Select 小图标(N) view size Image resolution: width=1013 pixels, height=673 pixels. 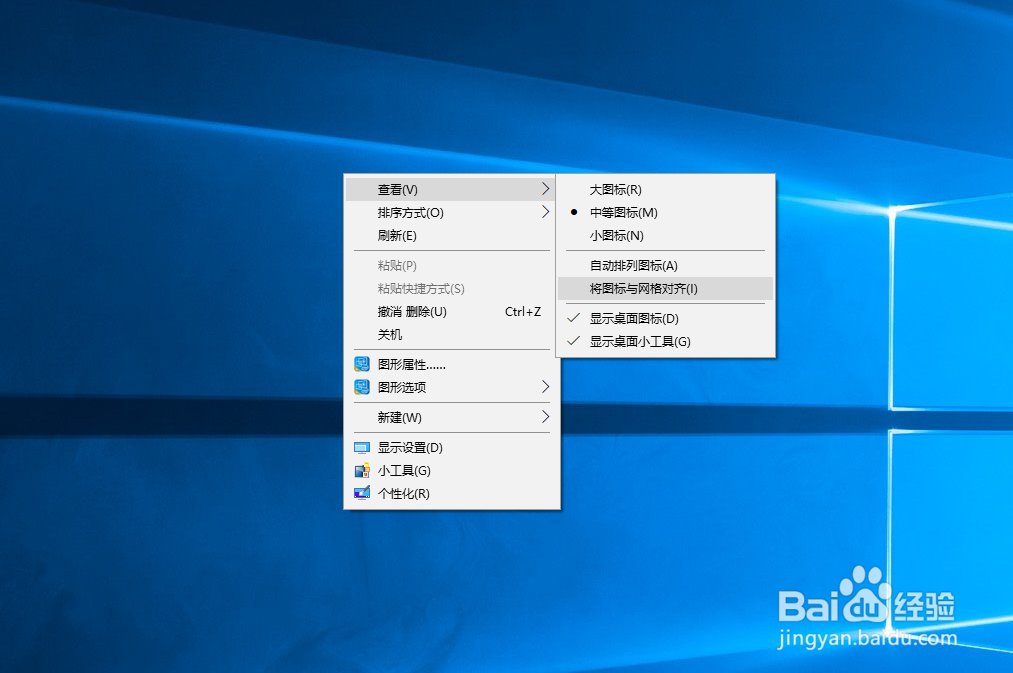point(665,236)
